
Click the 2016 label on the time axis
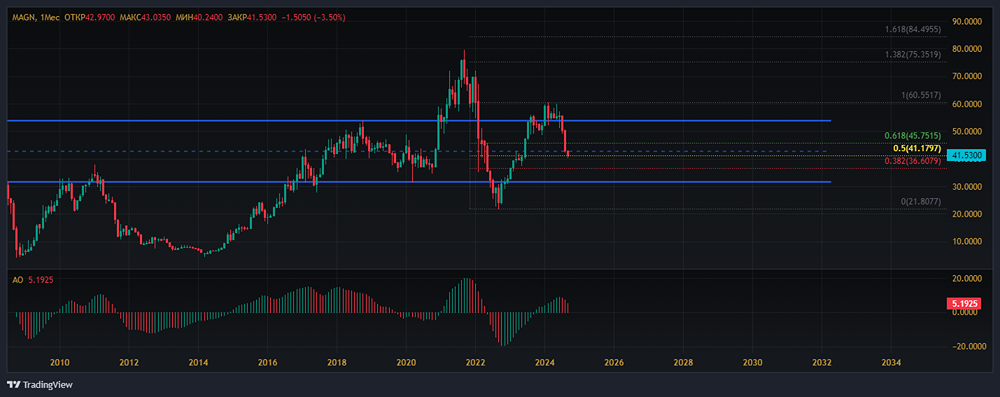tap(268, 362)
